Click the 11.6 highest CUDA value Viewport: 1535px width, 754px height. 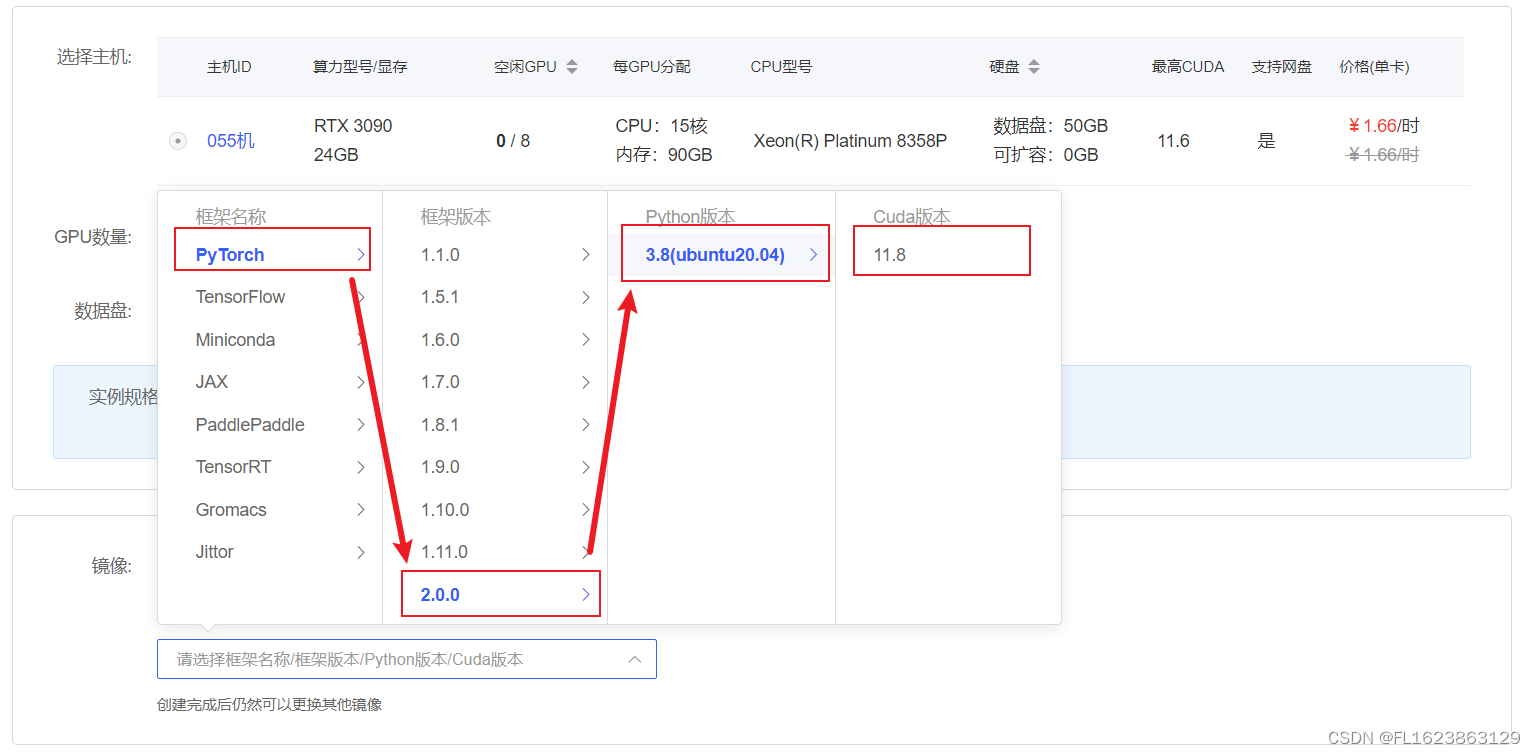pyautogui.click(x=1173, y=141)
